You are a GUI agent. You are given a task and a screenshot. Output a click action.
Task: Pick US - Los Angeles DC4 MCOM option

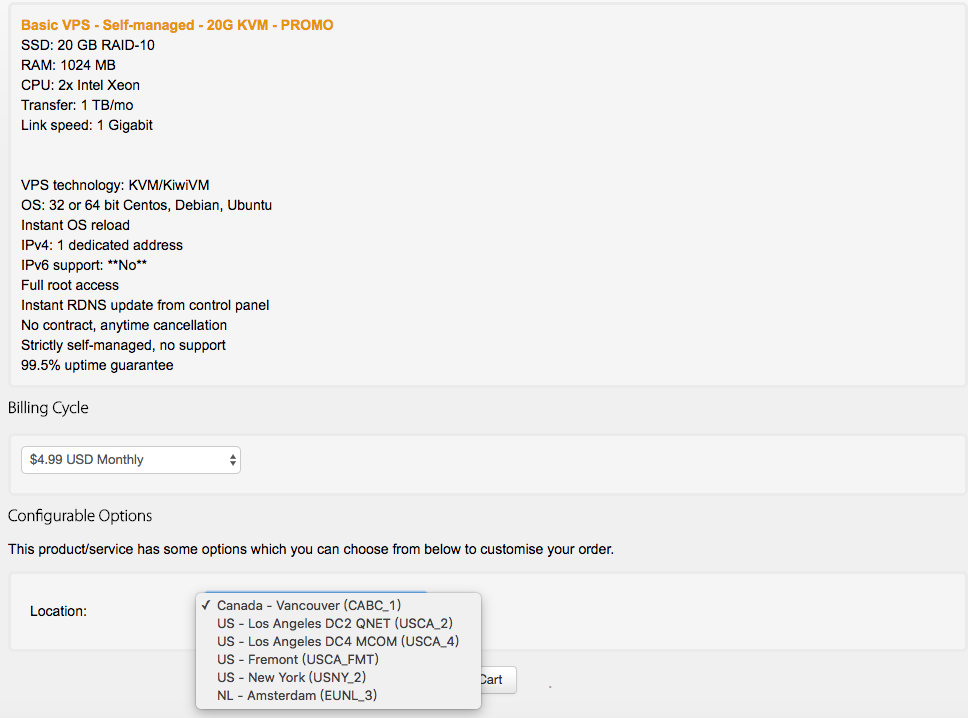click(x=337, y=641)
